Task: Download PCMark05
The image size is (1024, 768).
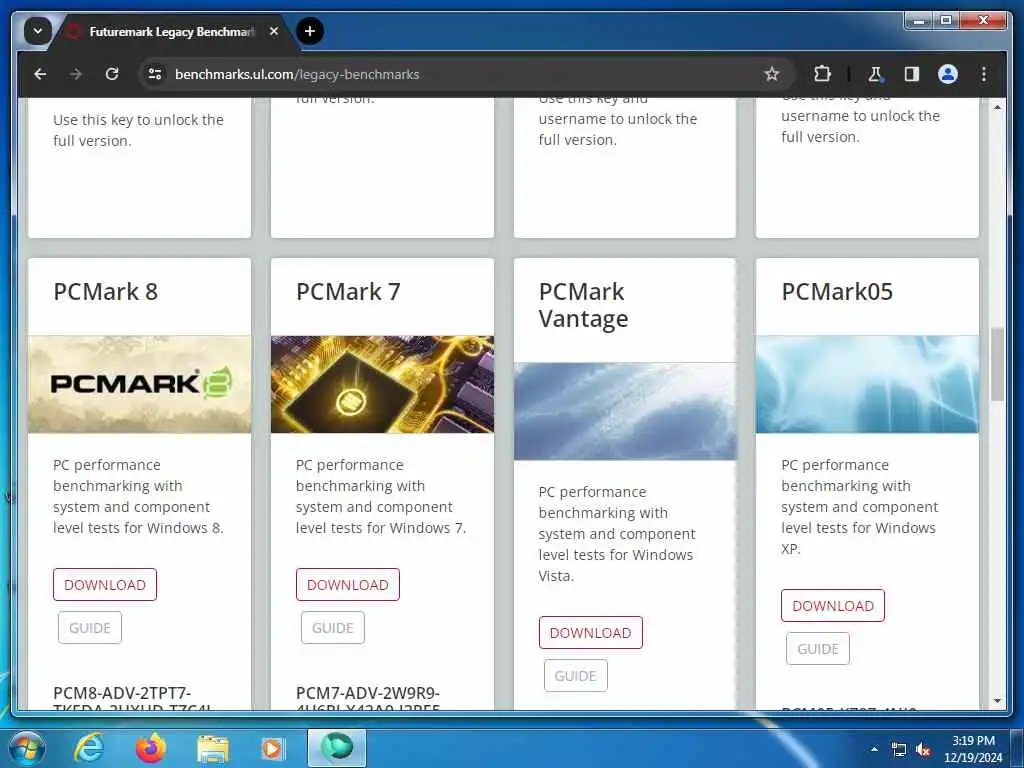Action: [833, 605]
